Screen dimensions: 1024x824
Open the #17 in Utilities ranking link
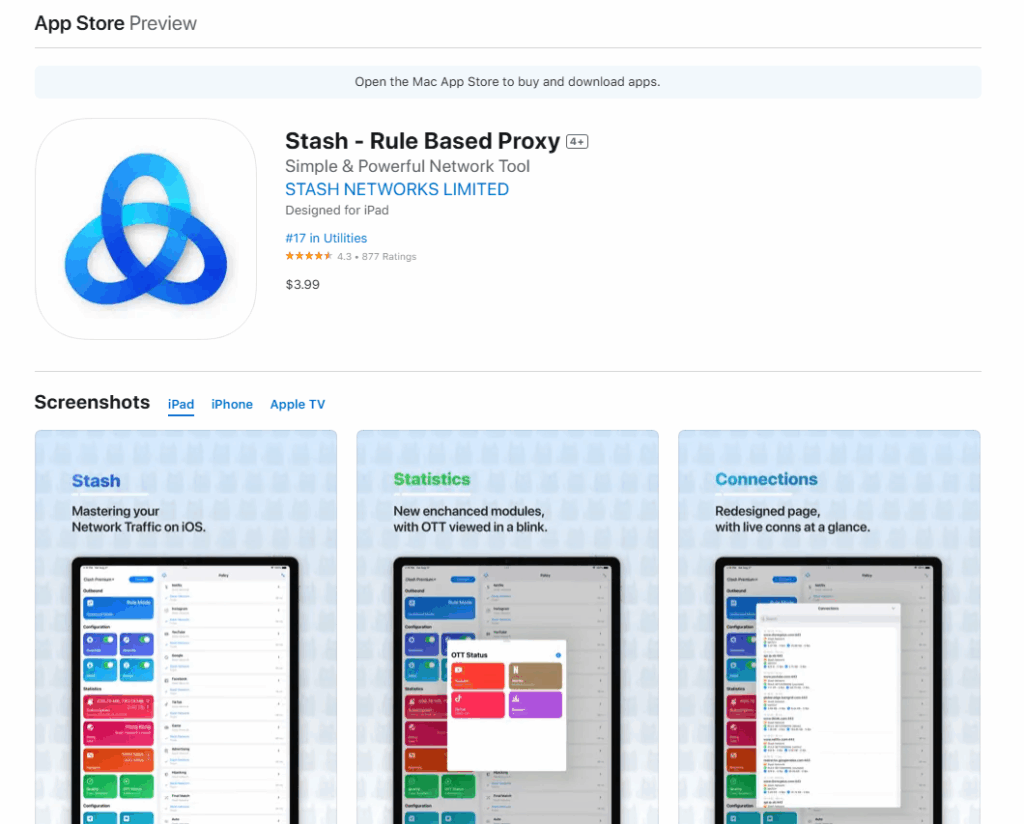coord(326,238)
